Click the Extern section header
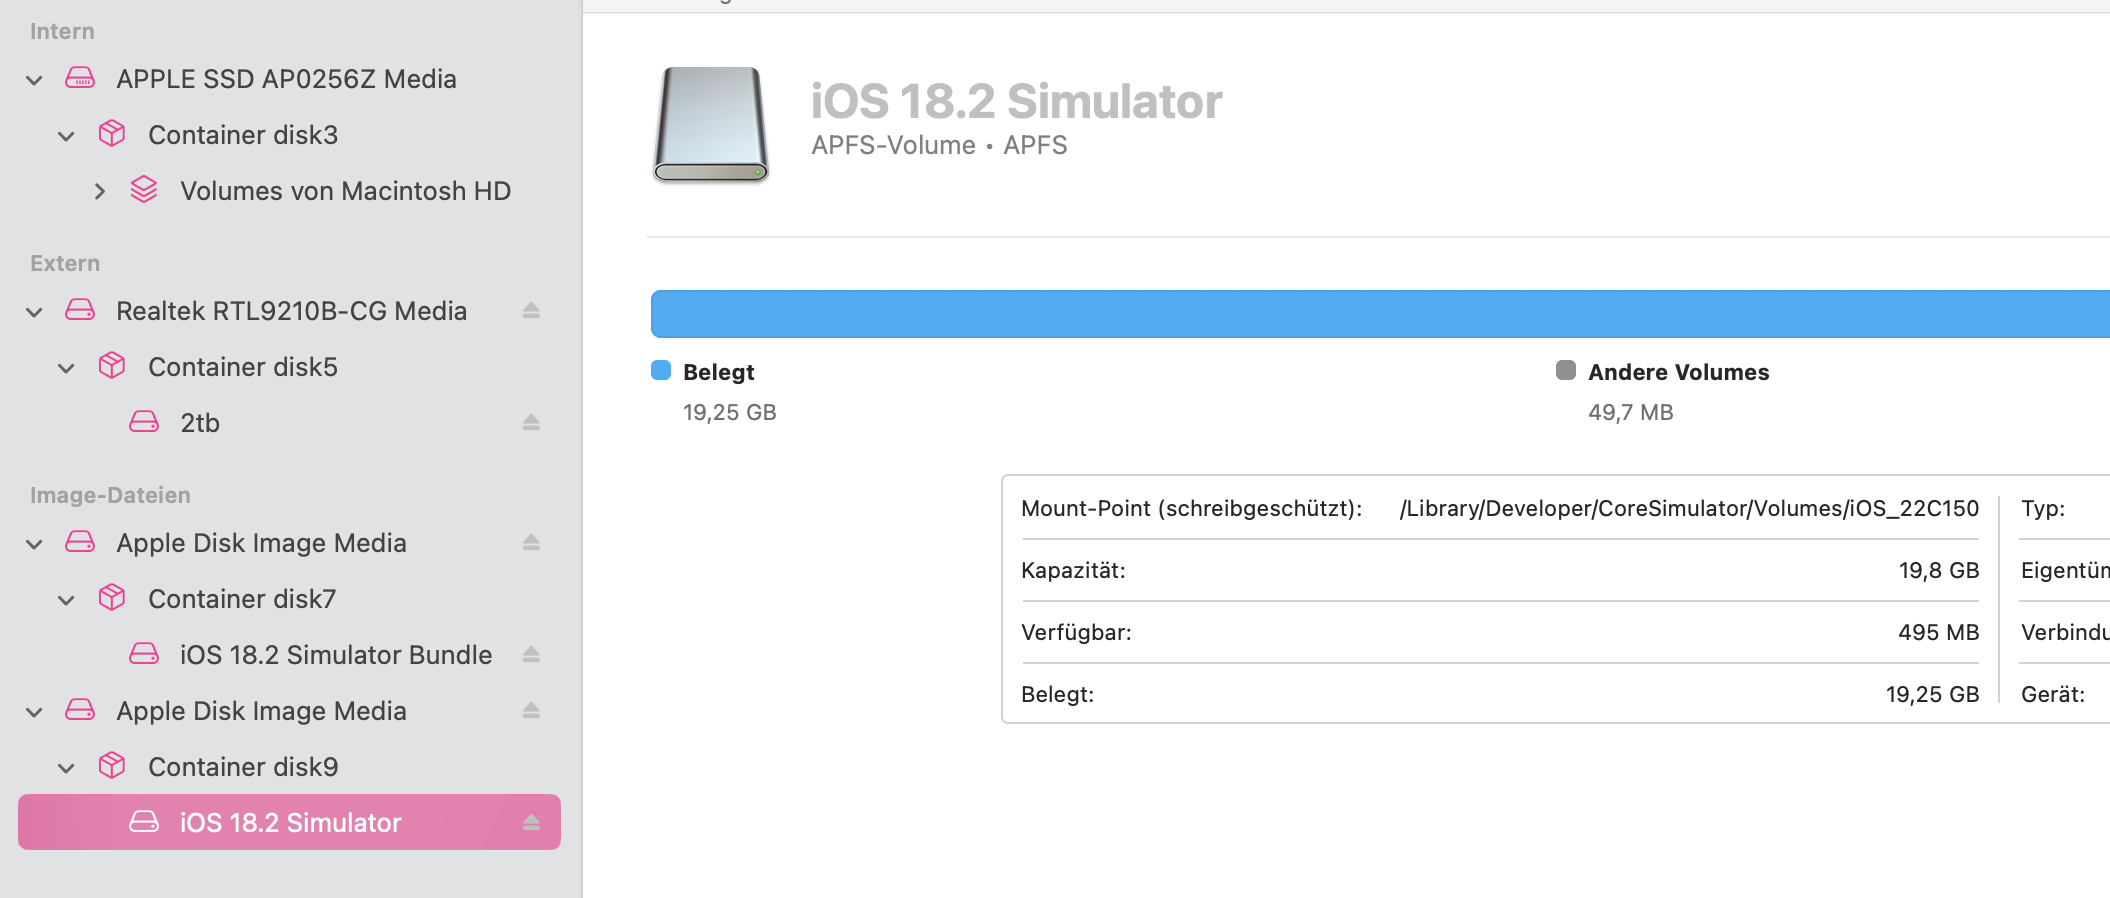This screenshot has height=898, width=2110. [x=65, y=263]
